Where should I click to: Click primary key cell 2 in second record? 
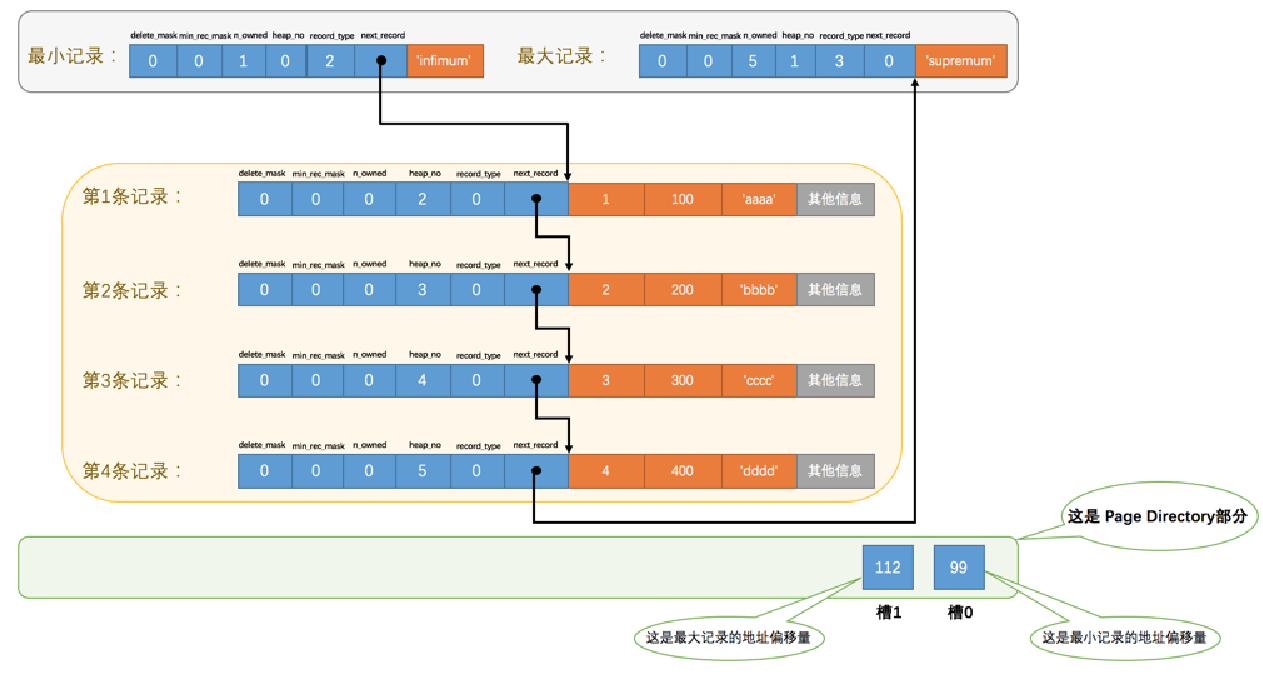(606, 289)
